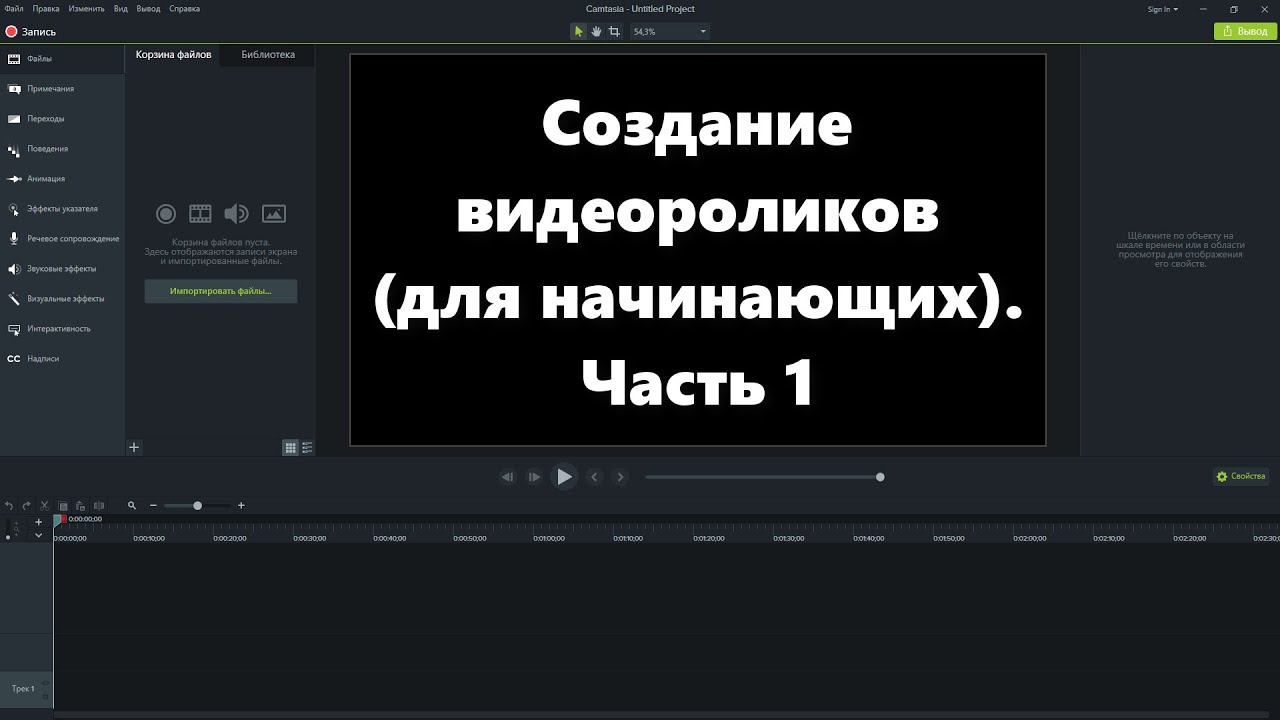
Task: Switch to the Библиотека tab
Action: [268, 55]
